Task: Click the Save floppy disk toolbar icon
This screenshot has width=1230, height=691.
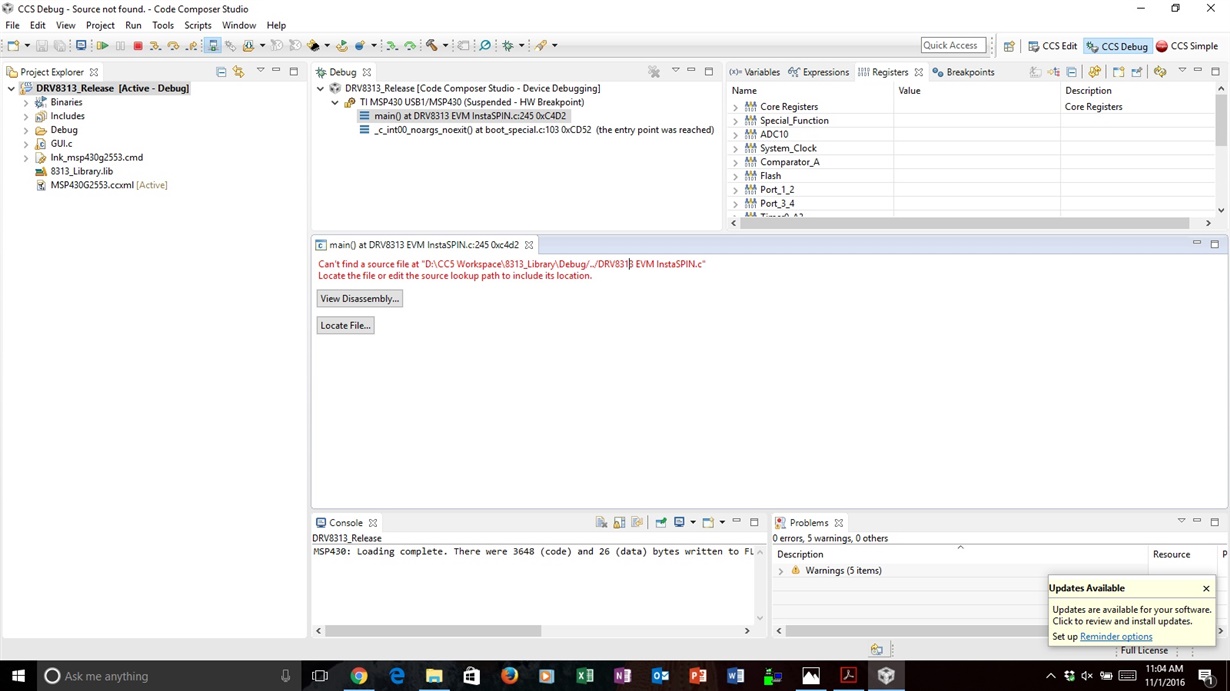Action: pos(42,46)
